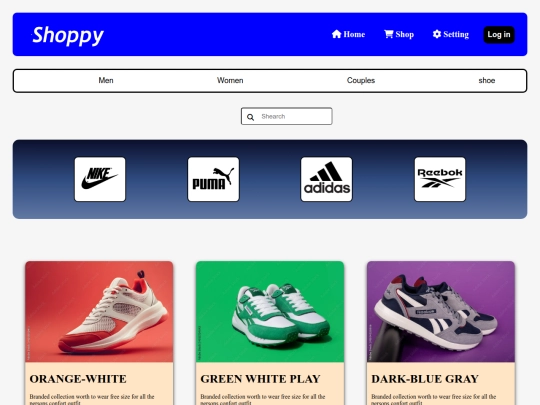
Task: Go to the shoe category
Action: click(487, 80)
